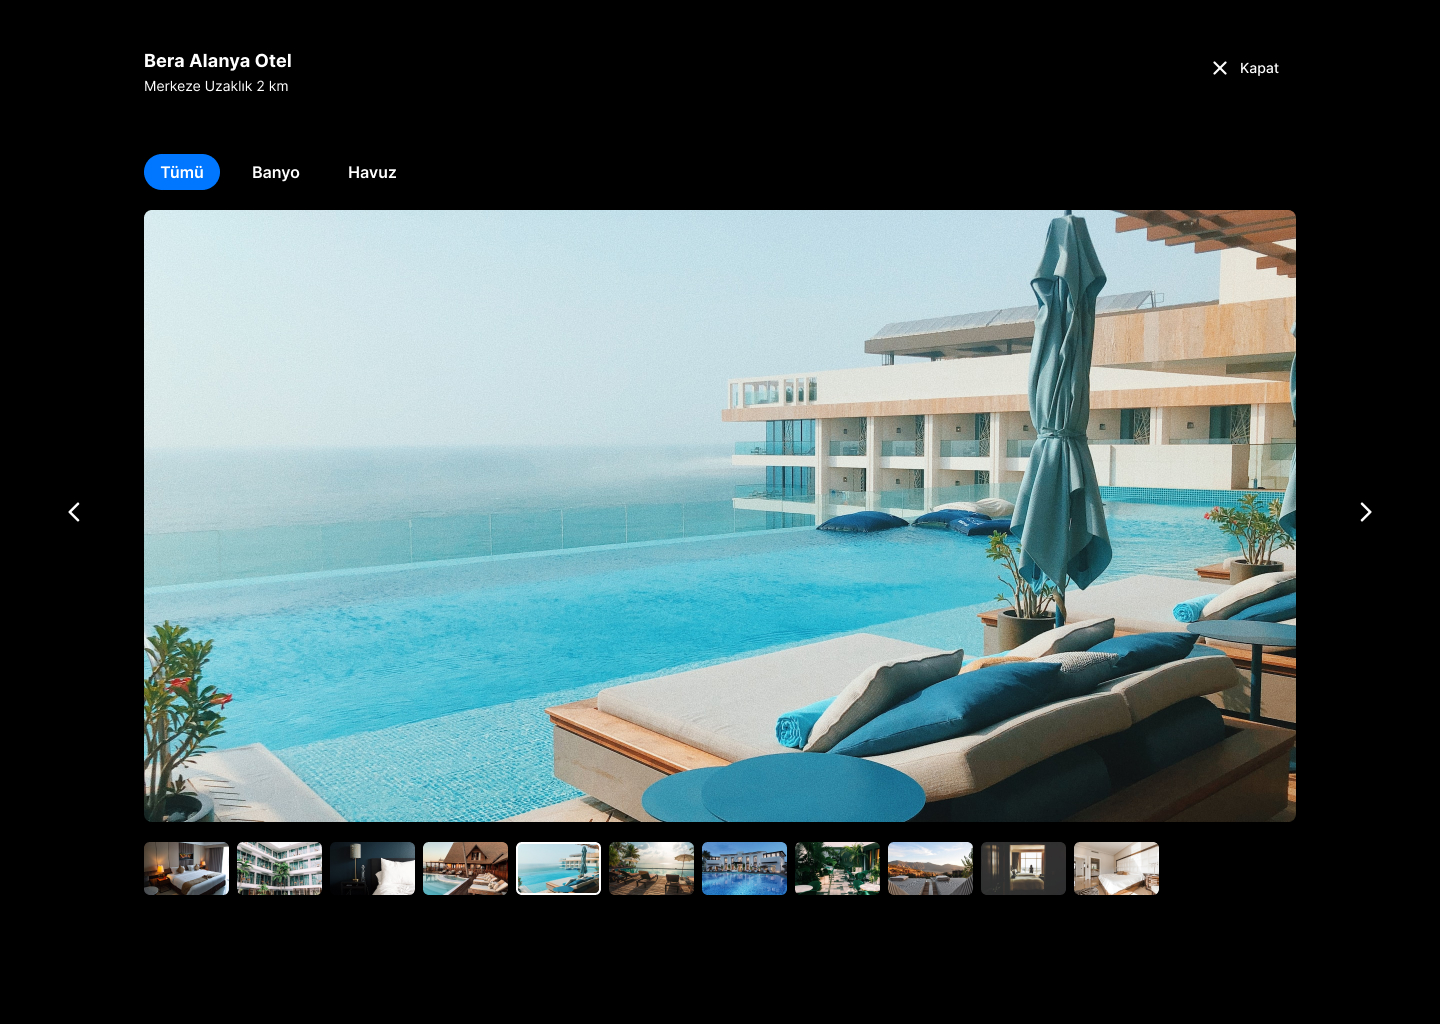Viewport: 1440px width, 1024px height.
Task: Go to the previous photo with left arrow
Action: click(74, 512)
